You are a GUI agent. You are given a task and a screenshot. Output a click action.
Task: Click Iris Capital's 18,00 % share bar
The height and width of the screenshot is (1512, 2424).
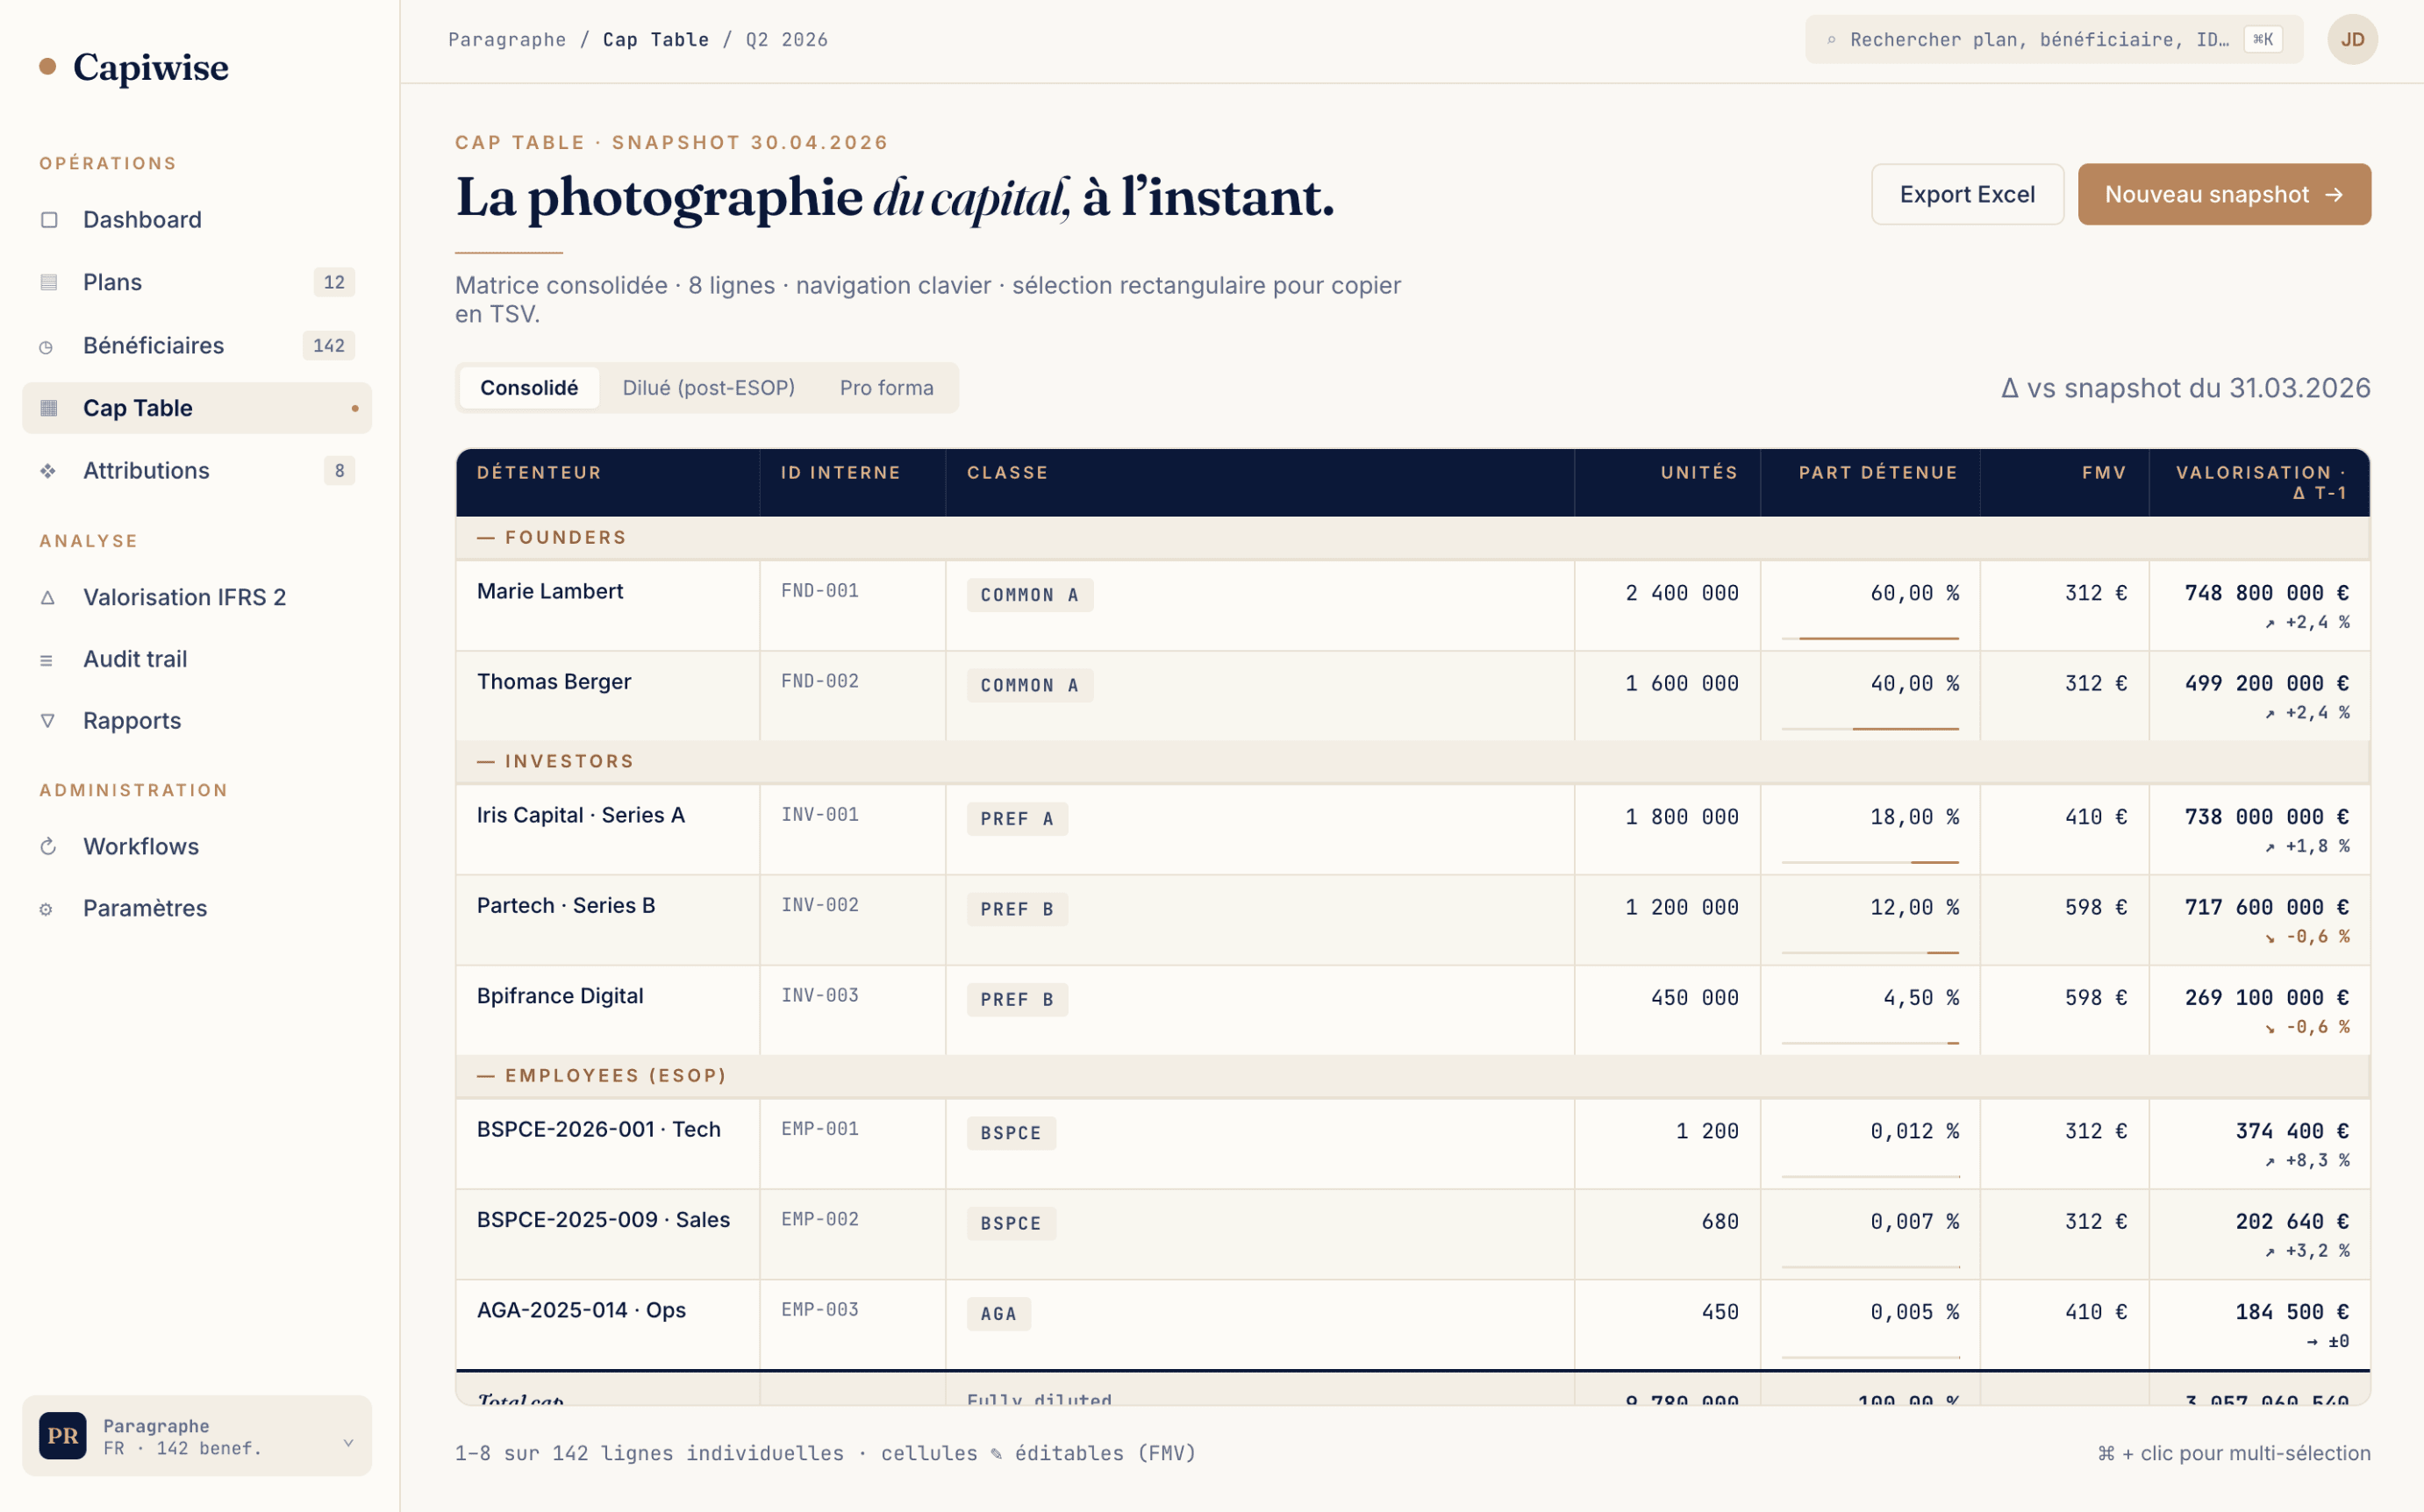tap(1870, 862)
